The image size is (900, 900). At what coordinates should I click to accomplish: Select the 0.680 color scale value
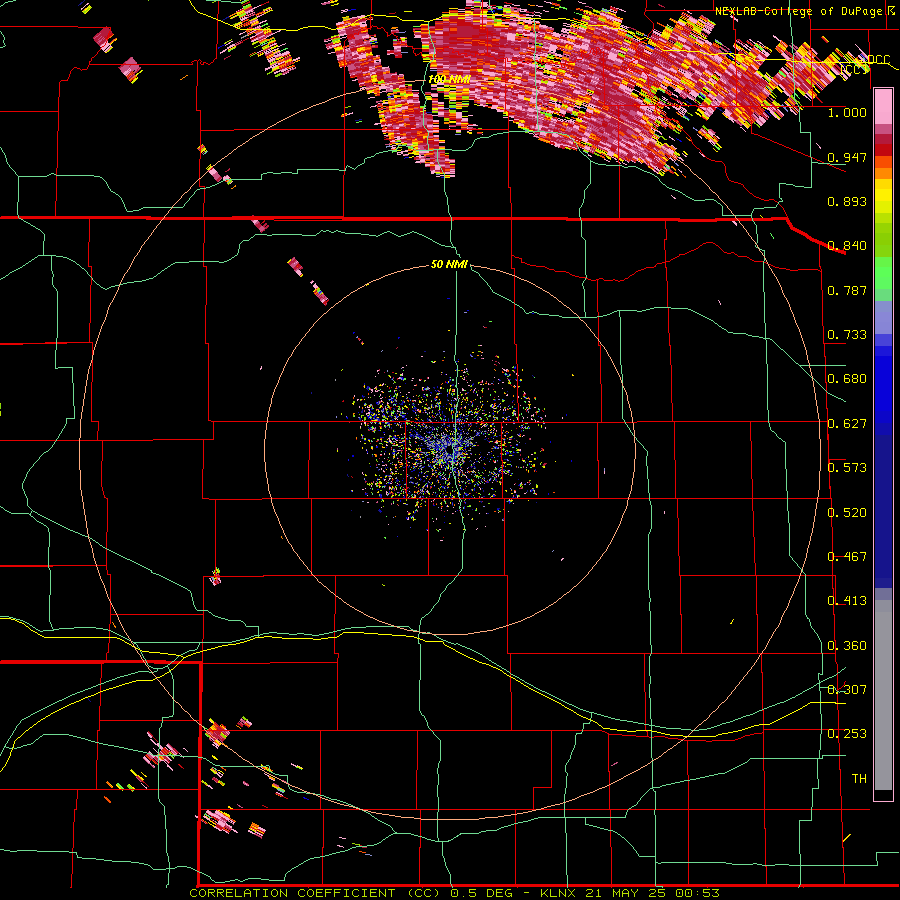(x=847, y=379)
